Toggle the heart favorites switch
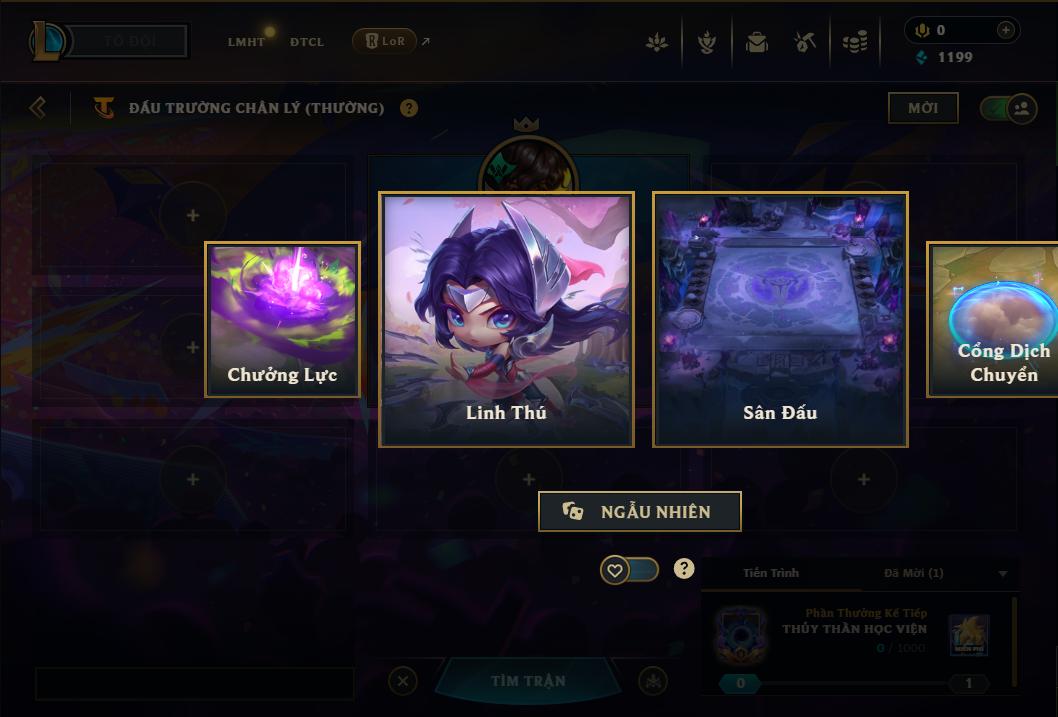 [x=629, y=570]
